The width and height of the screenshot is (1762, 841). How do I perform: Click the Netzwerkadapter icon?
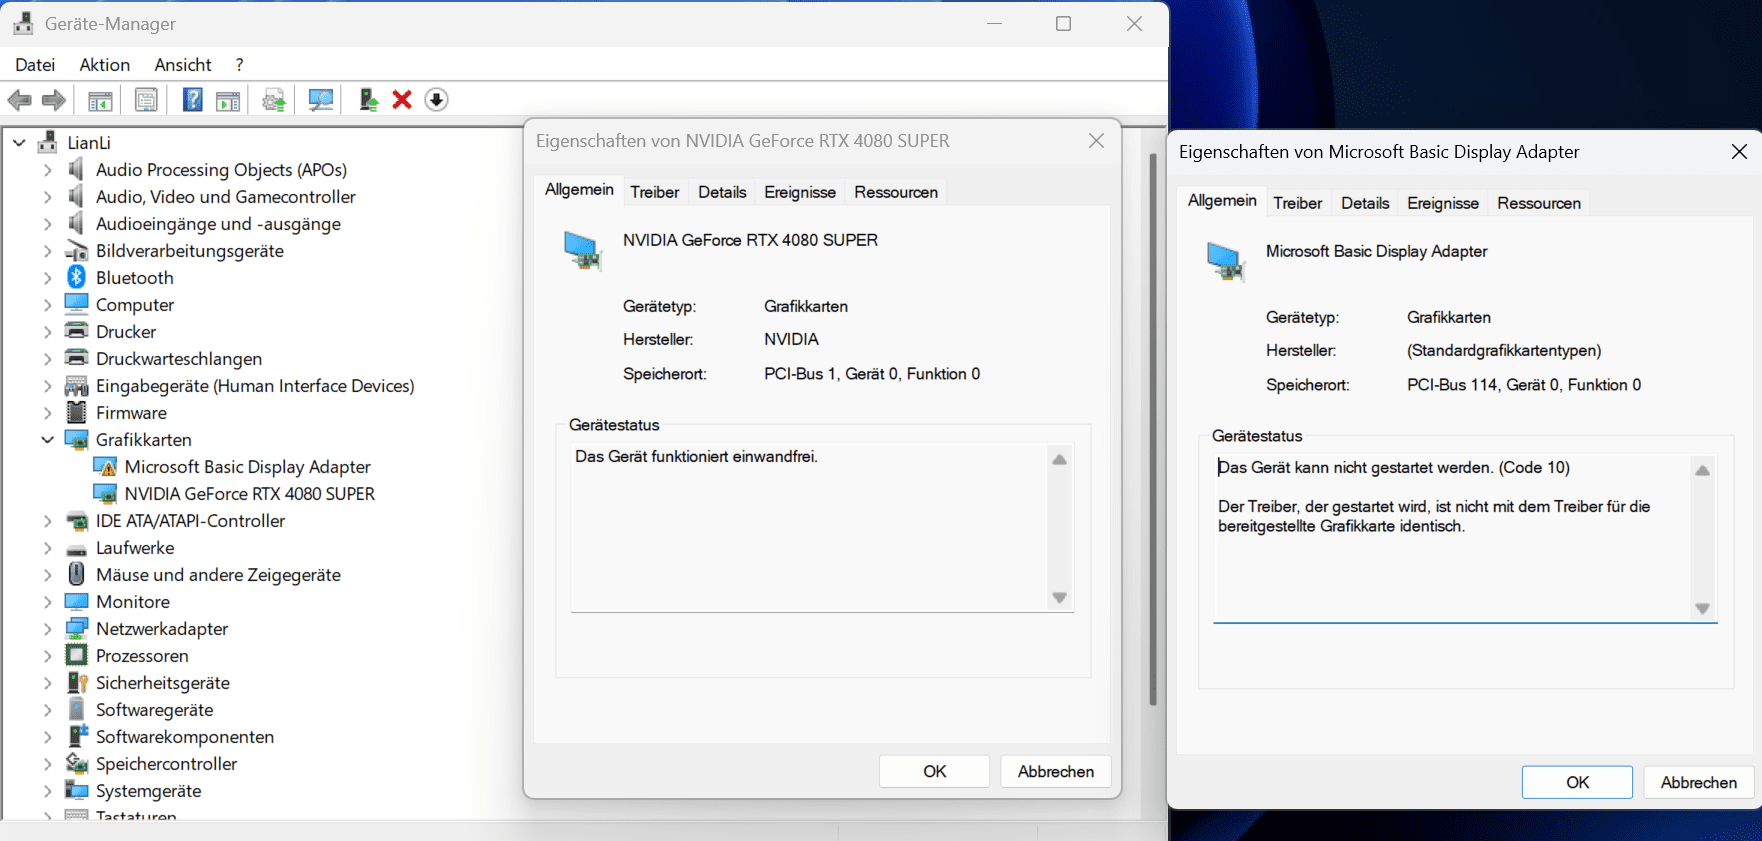76,628
